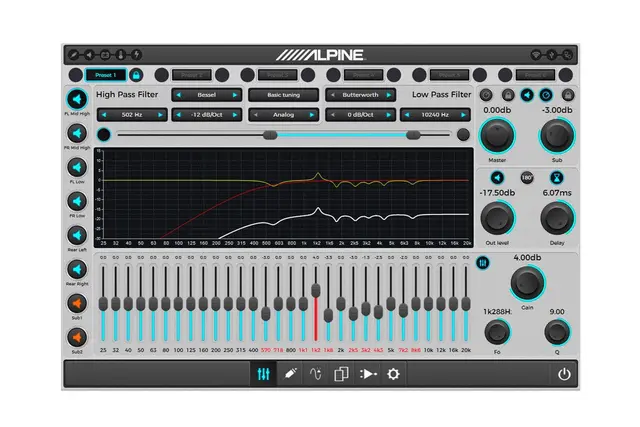Toggle the black circle beside high pass slider
640x427 pixels.
104,134
